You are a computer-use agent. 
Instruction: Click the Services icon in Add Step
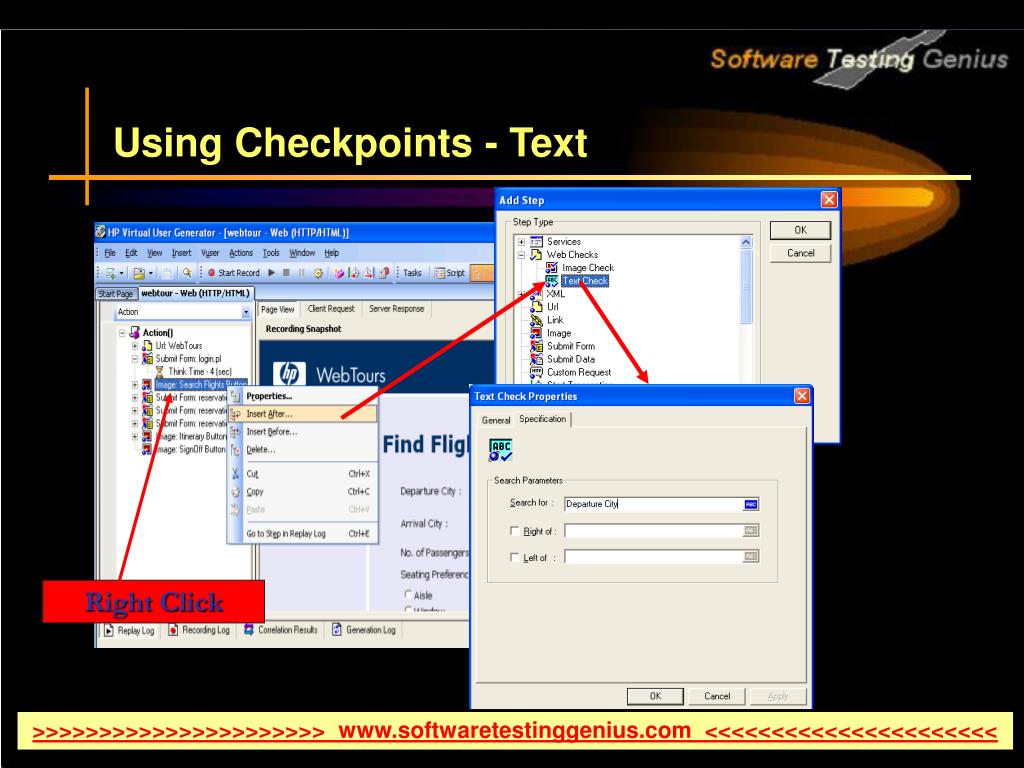(x=537, y=242)
